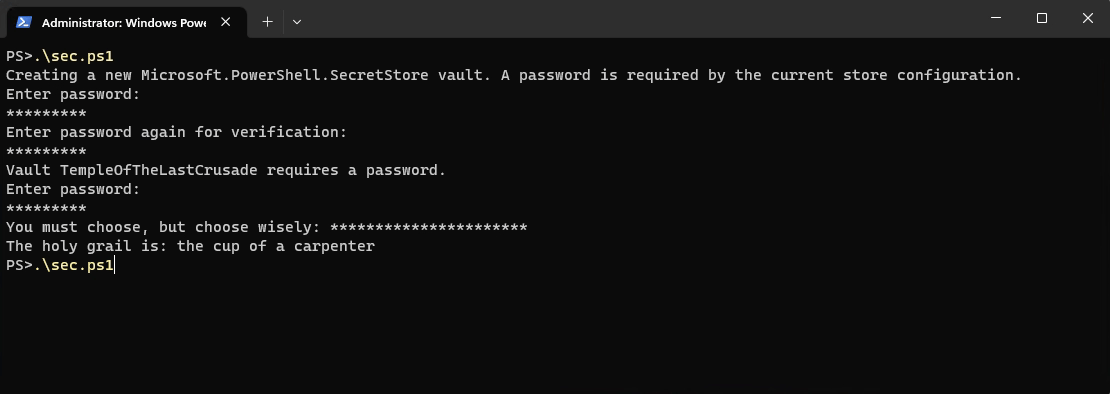The image size is (1110, 394).
Task: Minimize the terminal window
Action: [x=995, y=19]
